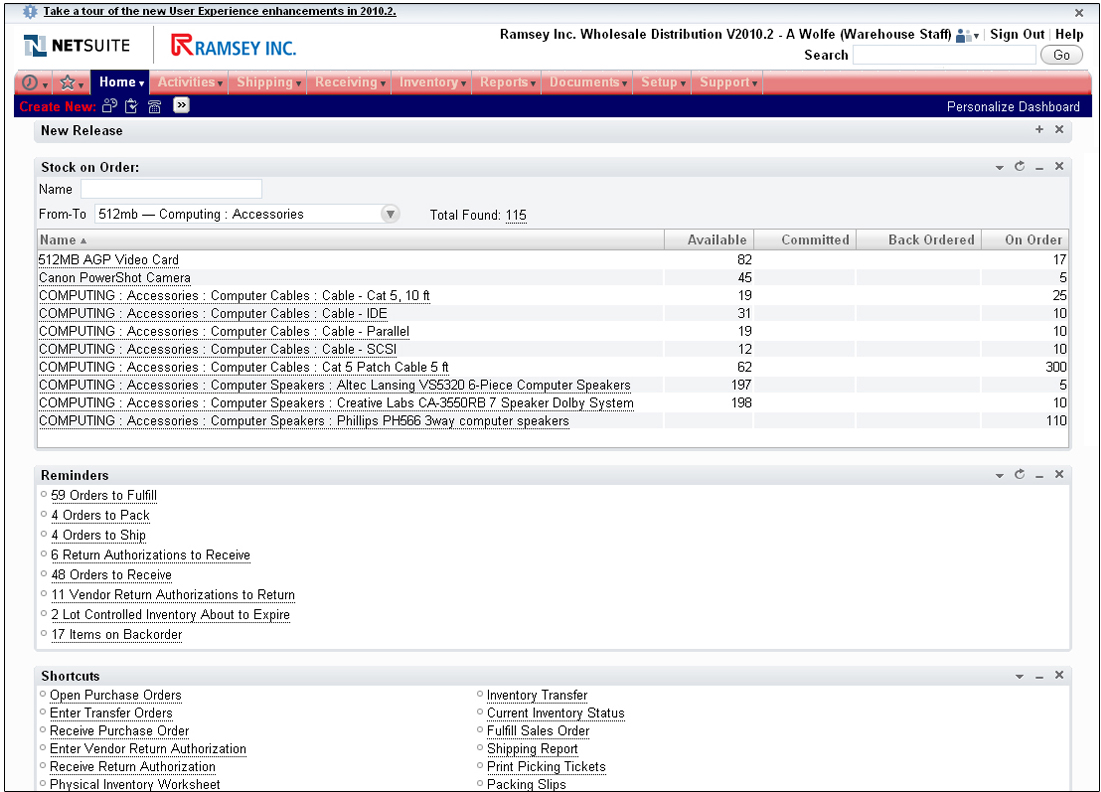The image size is (1101, 792).
Task: Open the 59 Orders to Fulfill reminder
Action: tap(104, 496)
